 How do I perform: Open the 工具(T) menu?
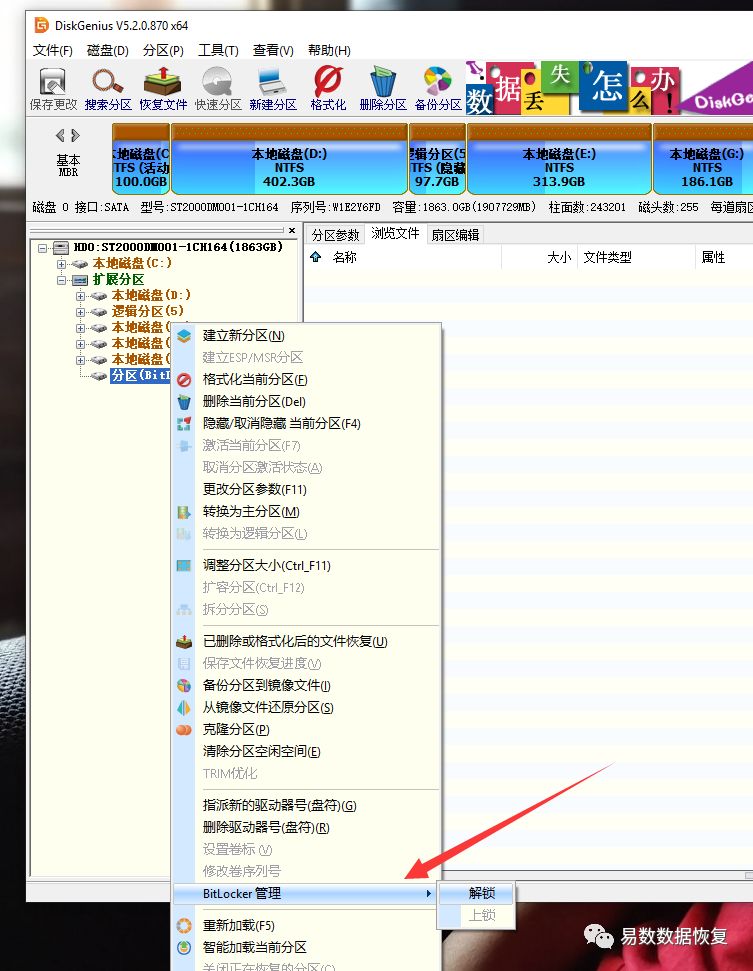click(218, 50)
